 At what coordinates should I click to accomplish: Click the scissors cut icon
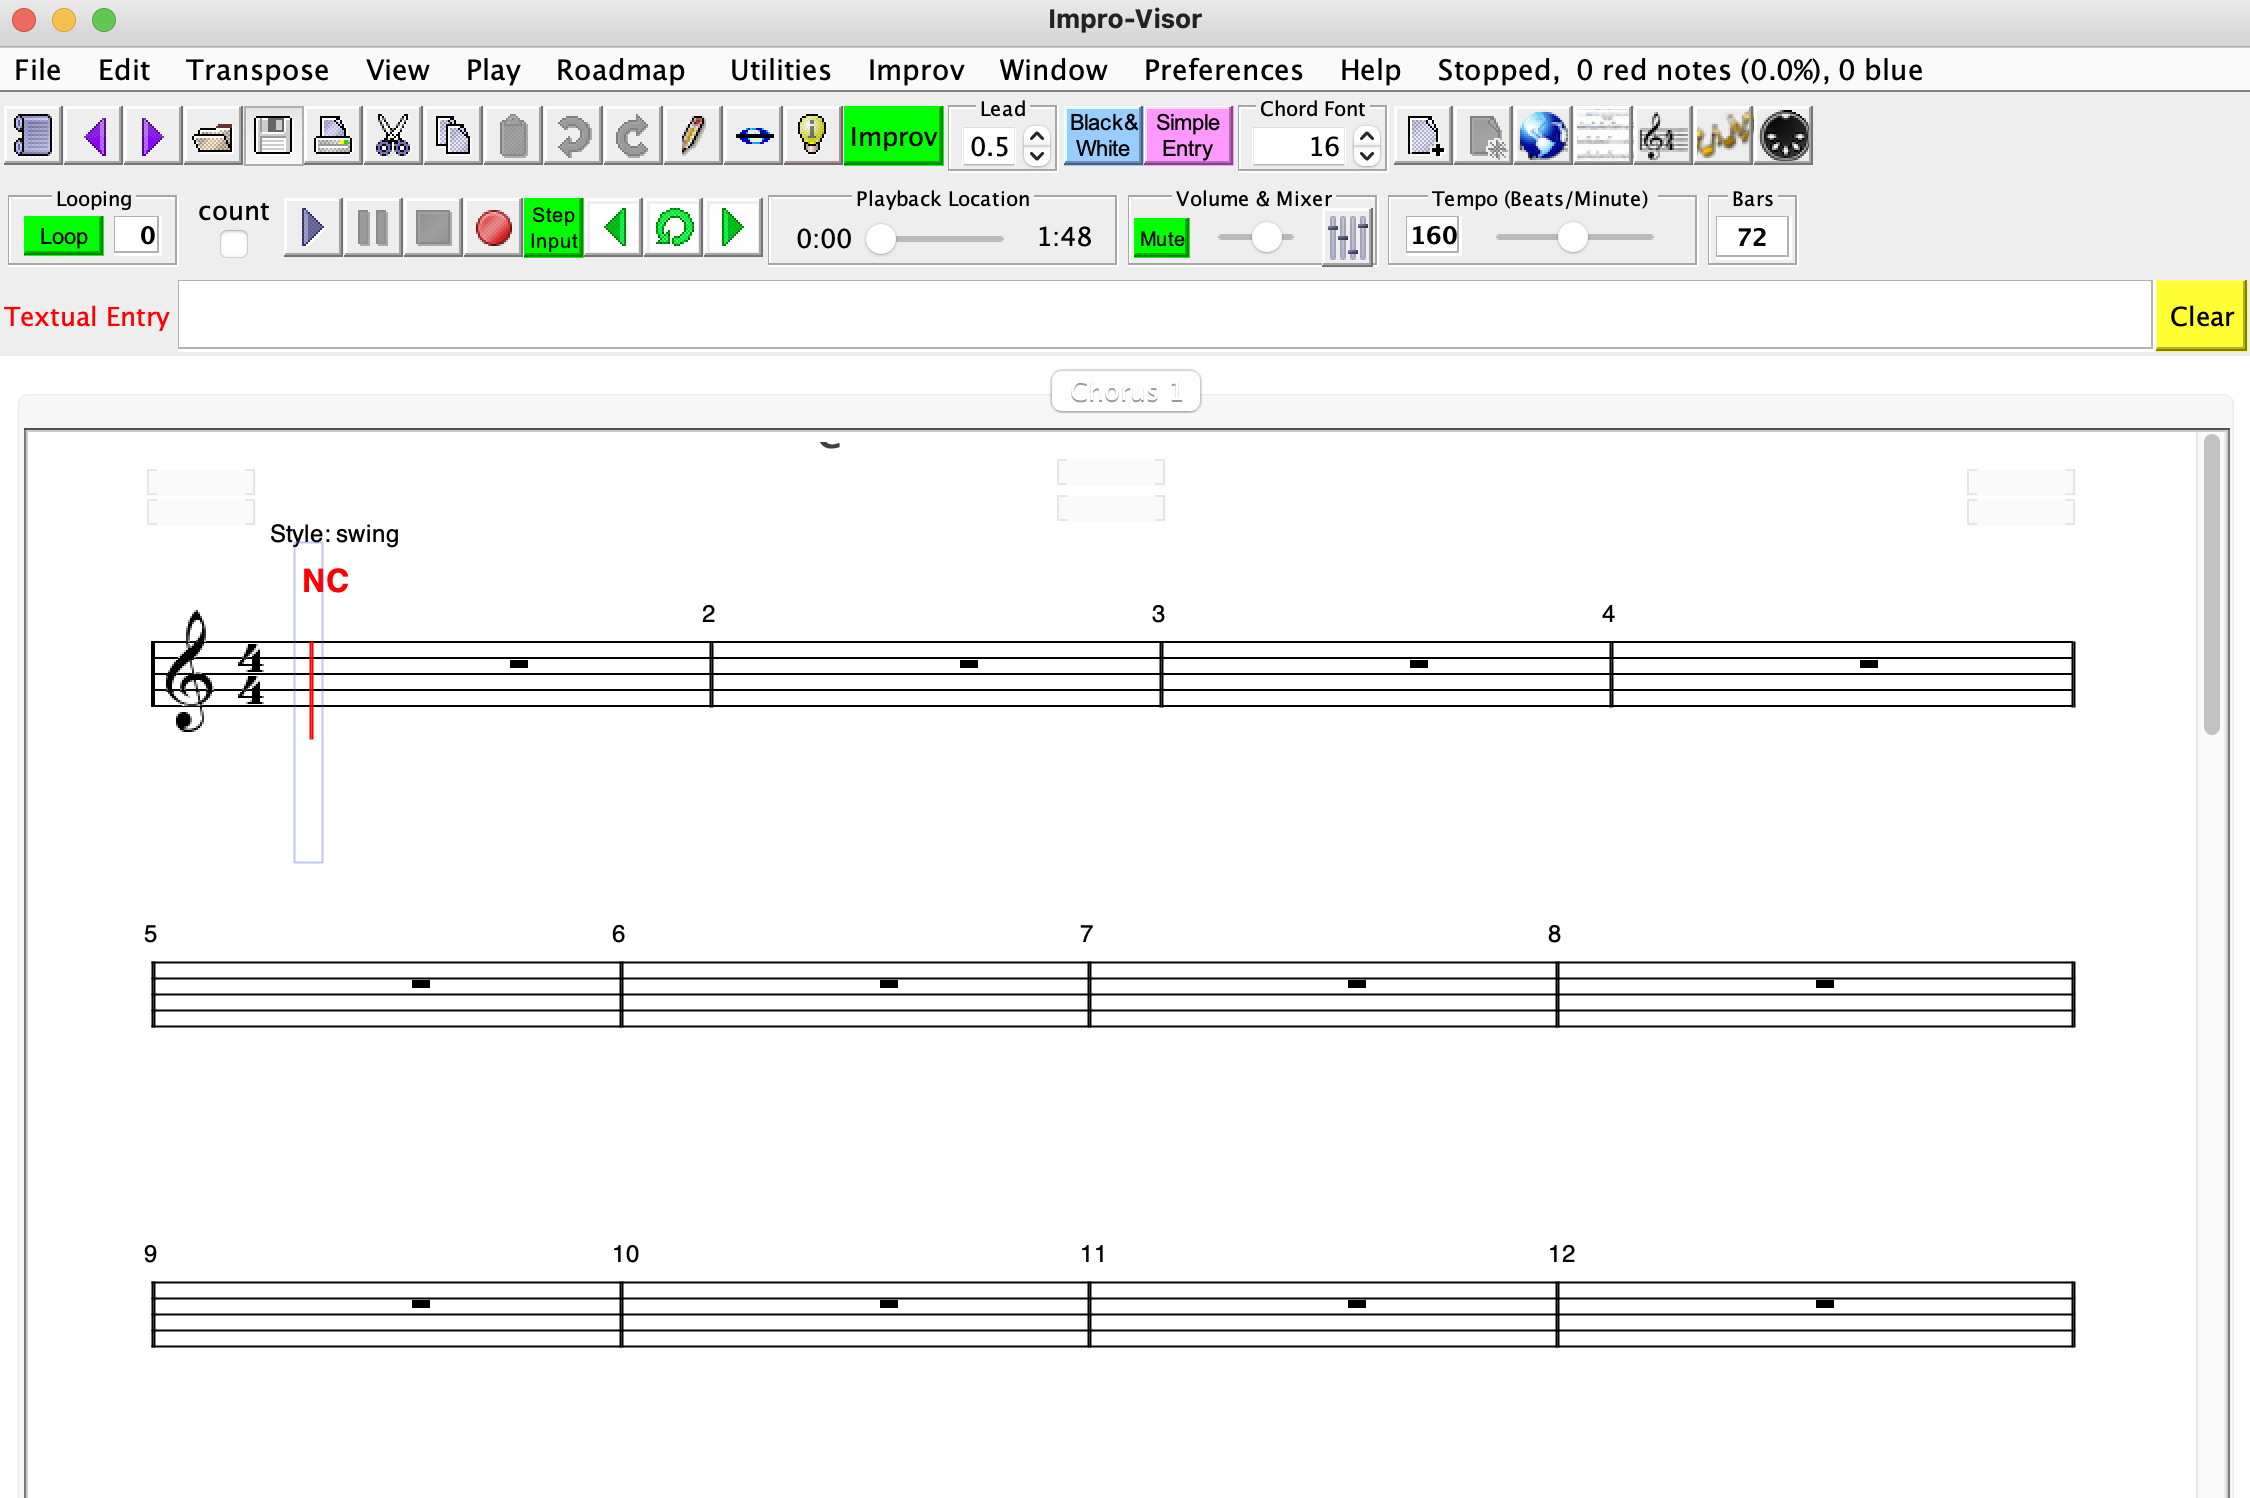[392, 136]
